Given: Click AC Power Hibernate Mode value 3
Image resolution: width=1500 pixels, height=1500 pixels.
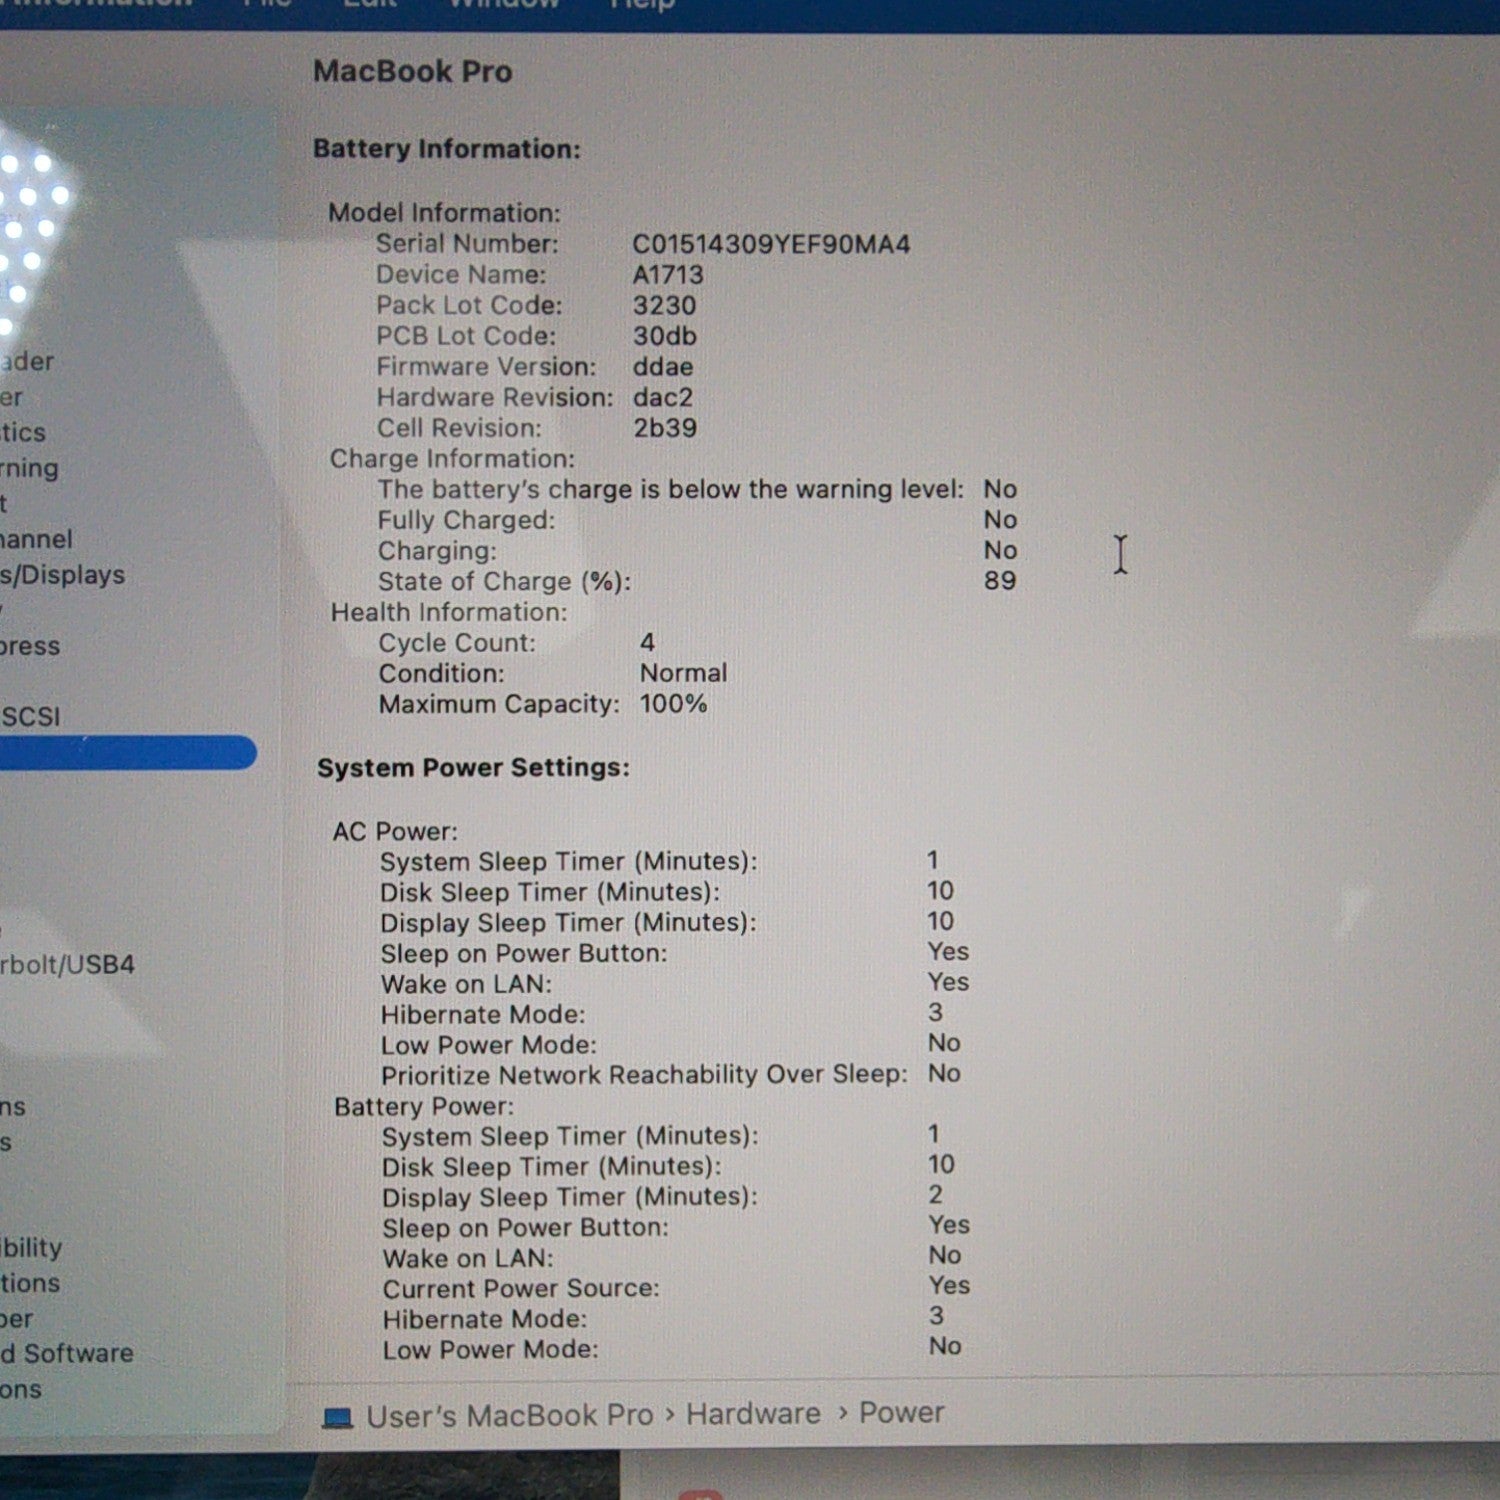Looking at the screenshot, I should pos(935,1013).
